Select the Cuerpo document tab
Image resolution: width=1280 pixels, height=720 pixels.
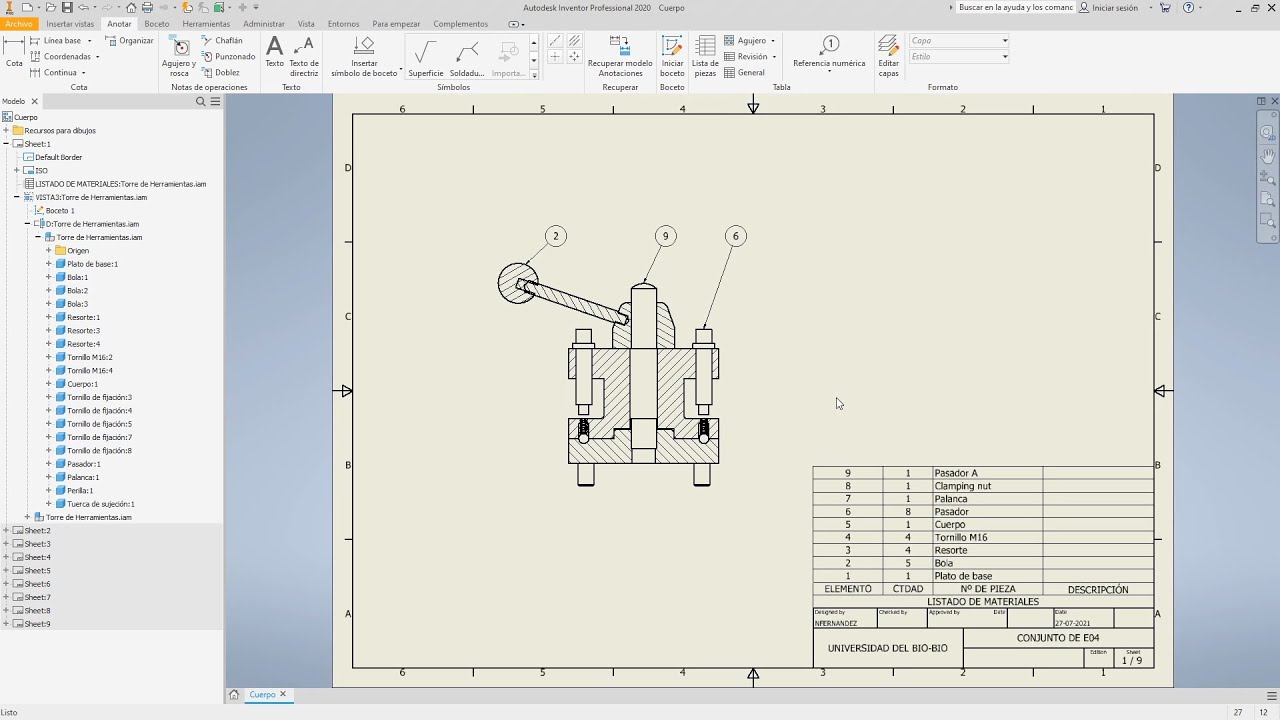tap(262, 694)
